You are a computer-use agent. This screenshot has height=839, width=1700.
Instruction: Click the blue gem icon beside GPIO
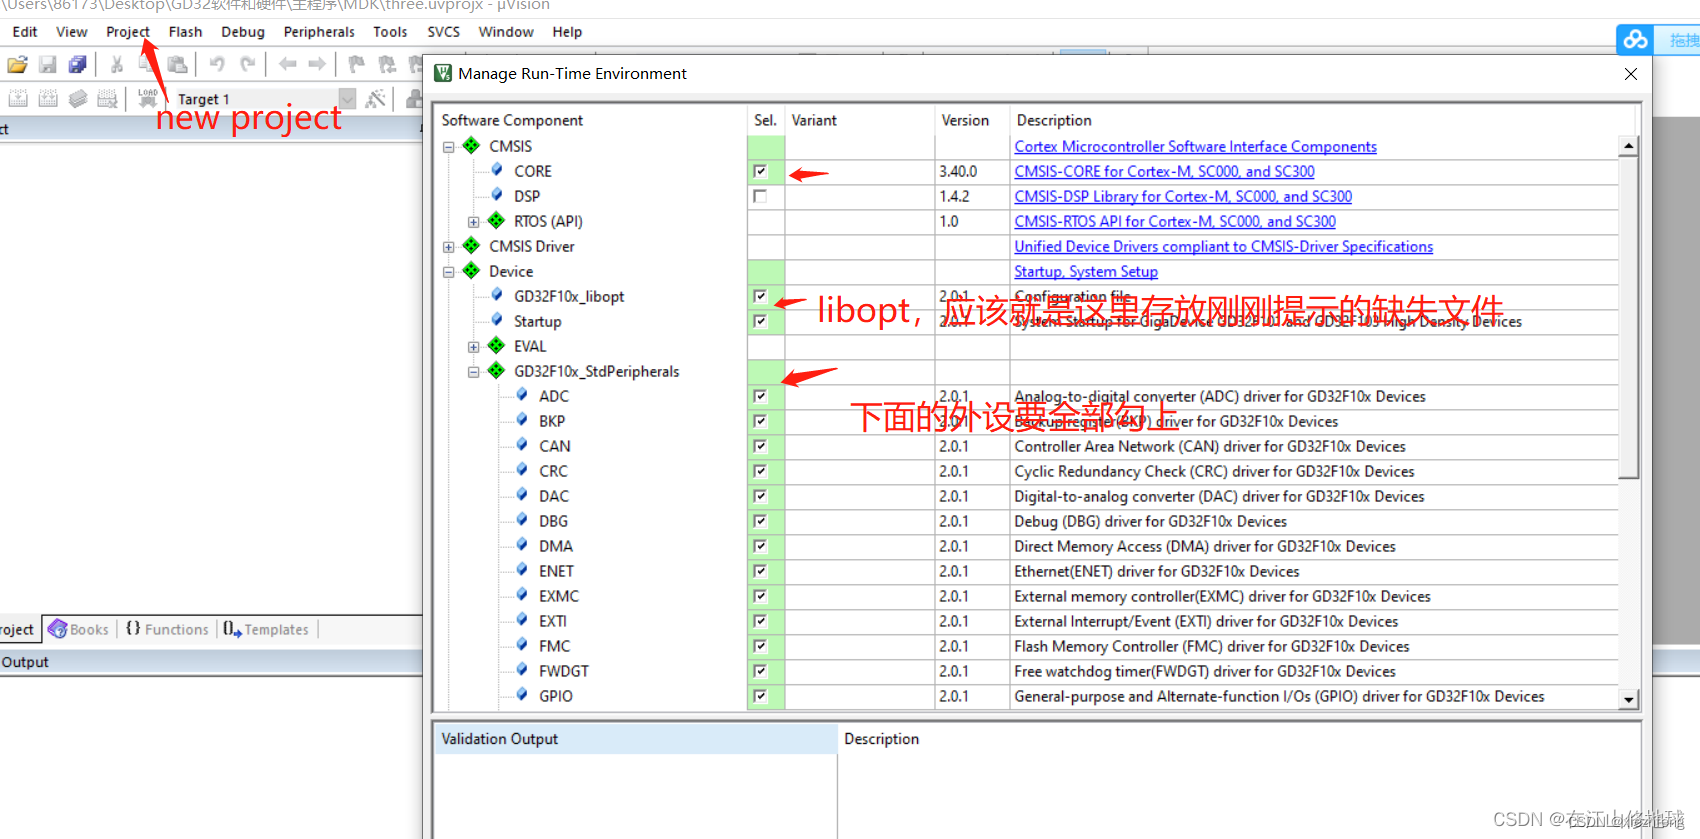(522, 695)
